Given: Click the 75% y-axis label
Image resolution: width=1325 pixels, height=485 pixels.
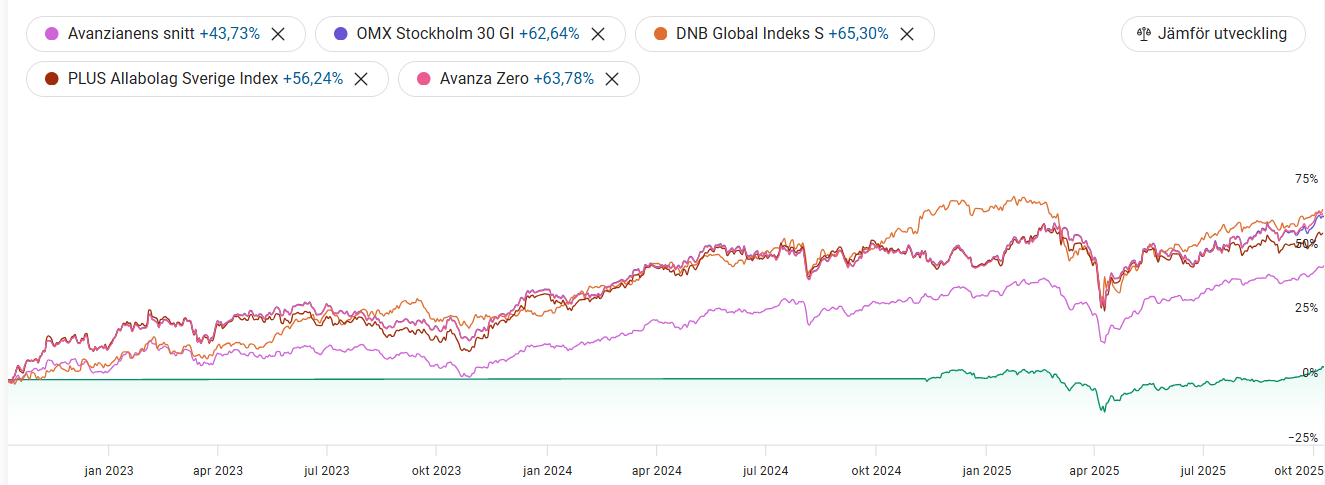Looking at the screenshot, I should click(1306, 179).
